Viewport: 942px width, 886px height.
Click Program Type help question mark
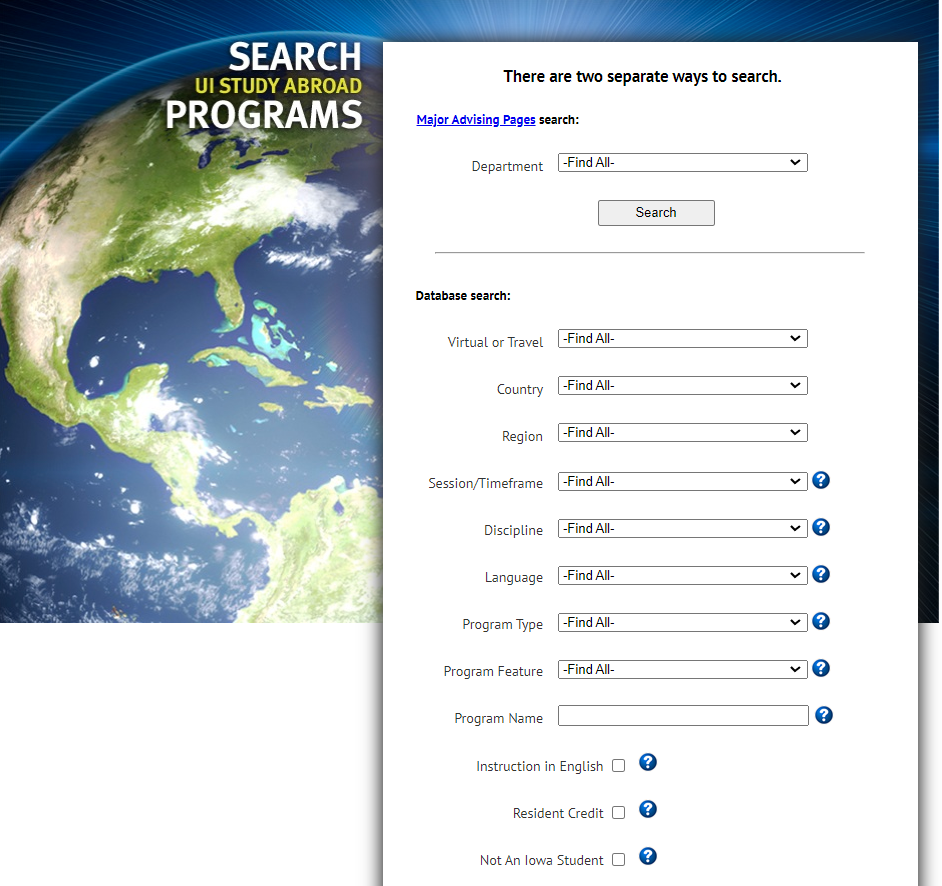(821, 621)
